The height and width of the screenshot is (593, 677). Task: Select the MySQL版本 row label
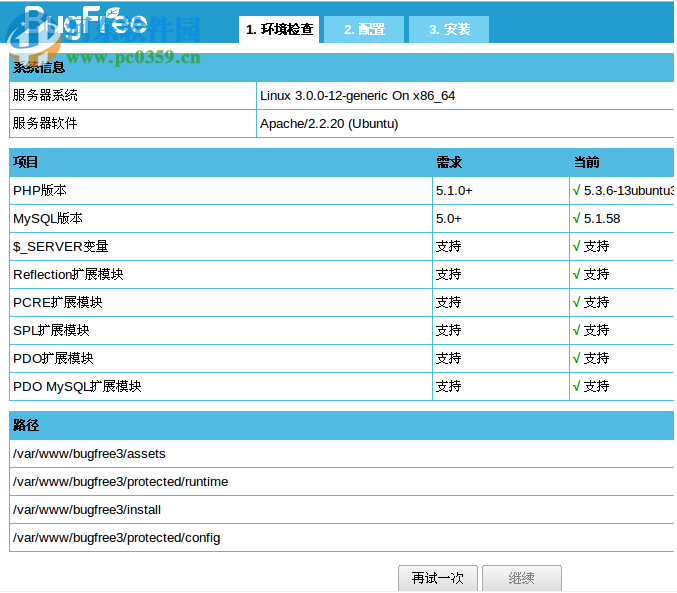pos(47,218)
